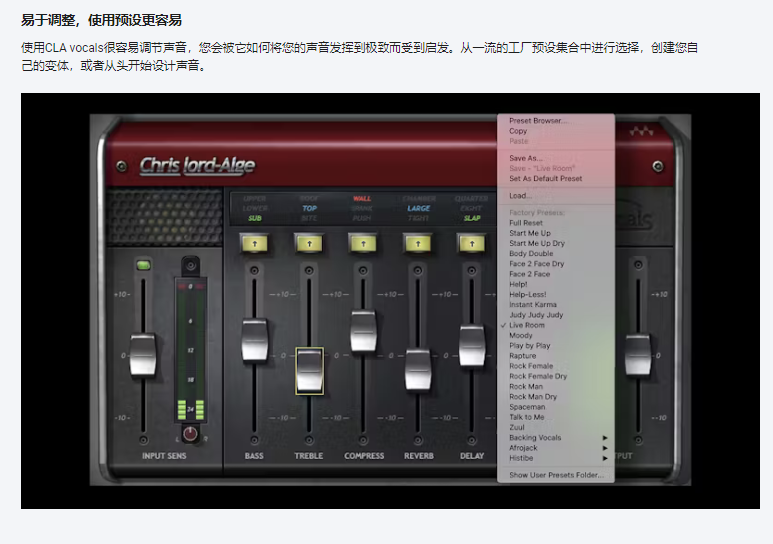Open Show User Presets Folder

coord(556,475)
